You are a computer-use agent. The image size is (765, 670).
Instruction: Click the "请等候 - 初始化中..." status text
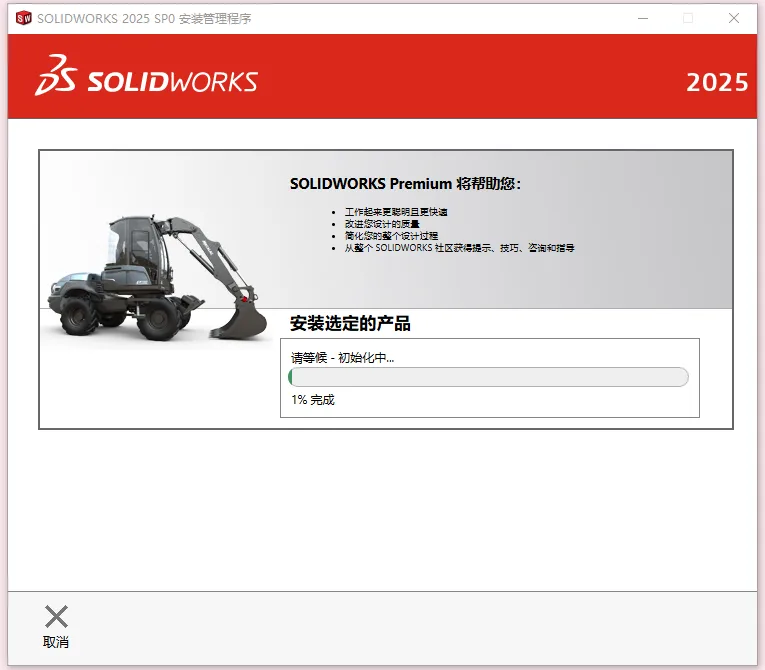342,358
